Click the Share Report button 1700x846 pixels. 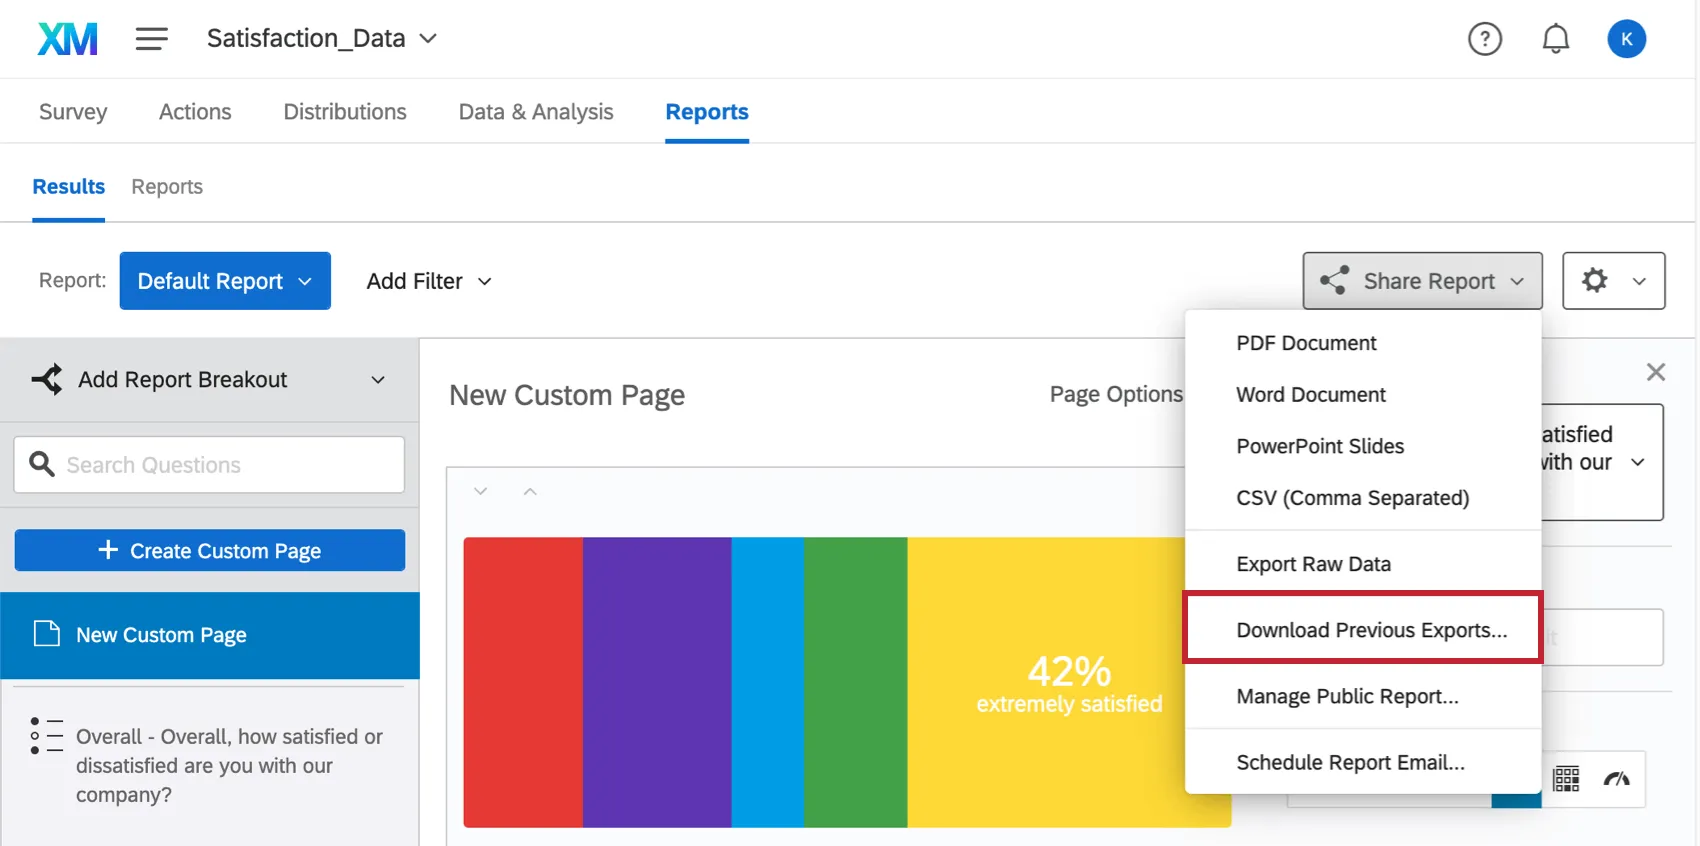pos(1421,281)
